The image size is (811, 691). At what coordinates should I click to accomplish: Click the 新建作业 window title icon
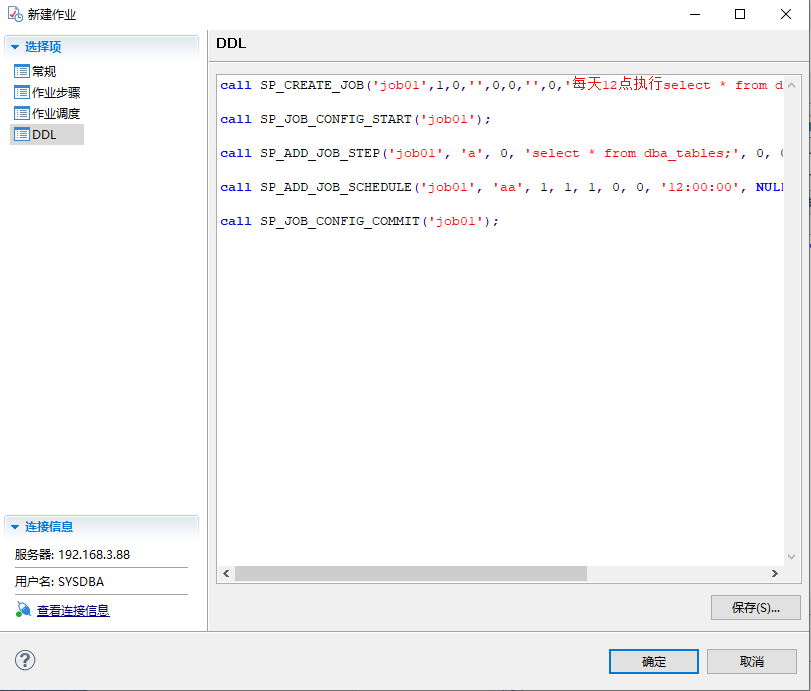tap(15, 14)
